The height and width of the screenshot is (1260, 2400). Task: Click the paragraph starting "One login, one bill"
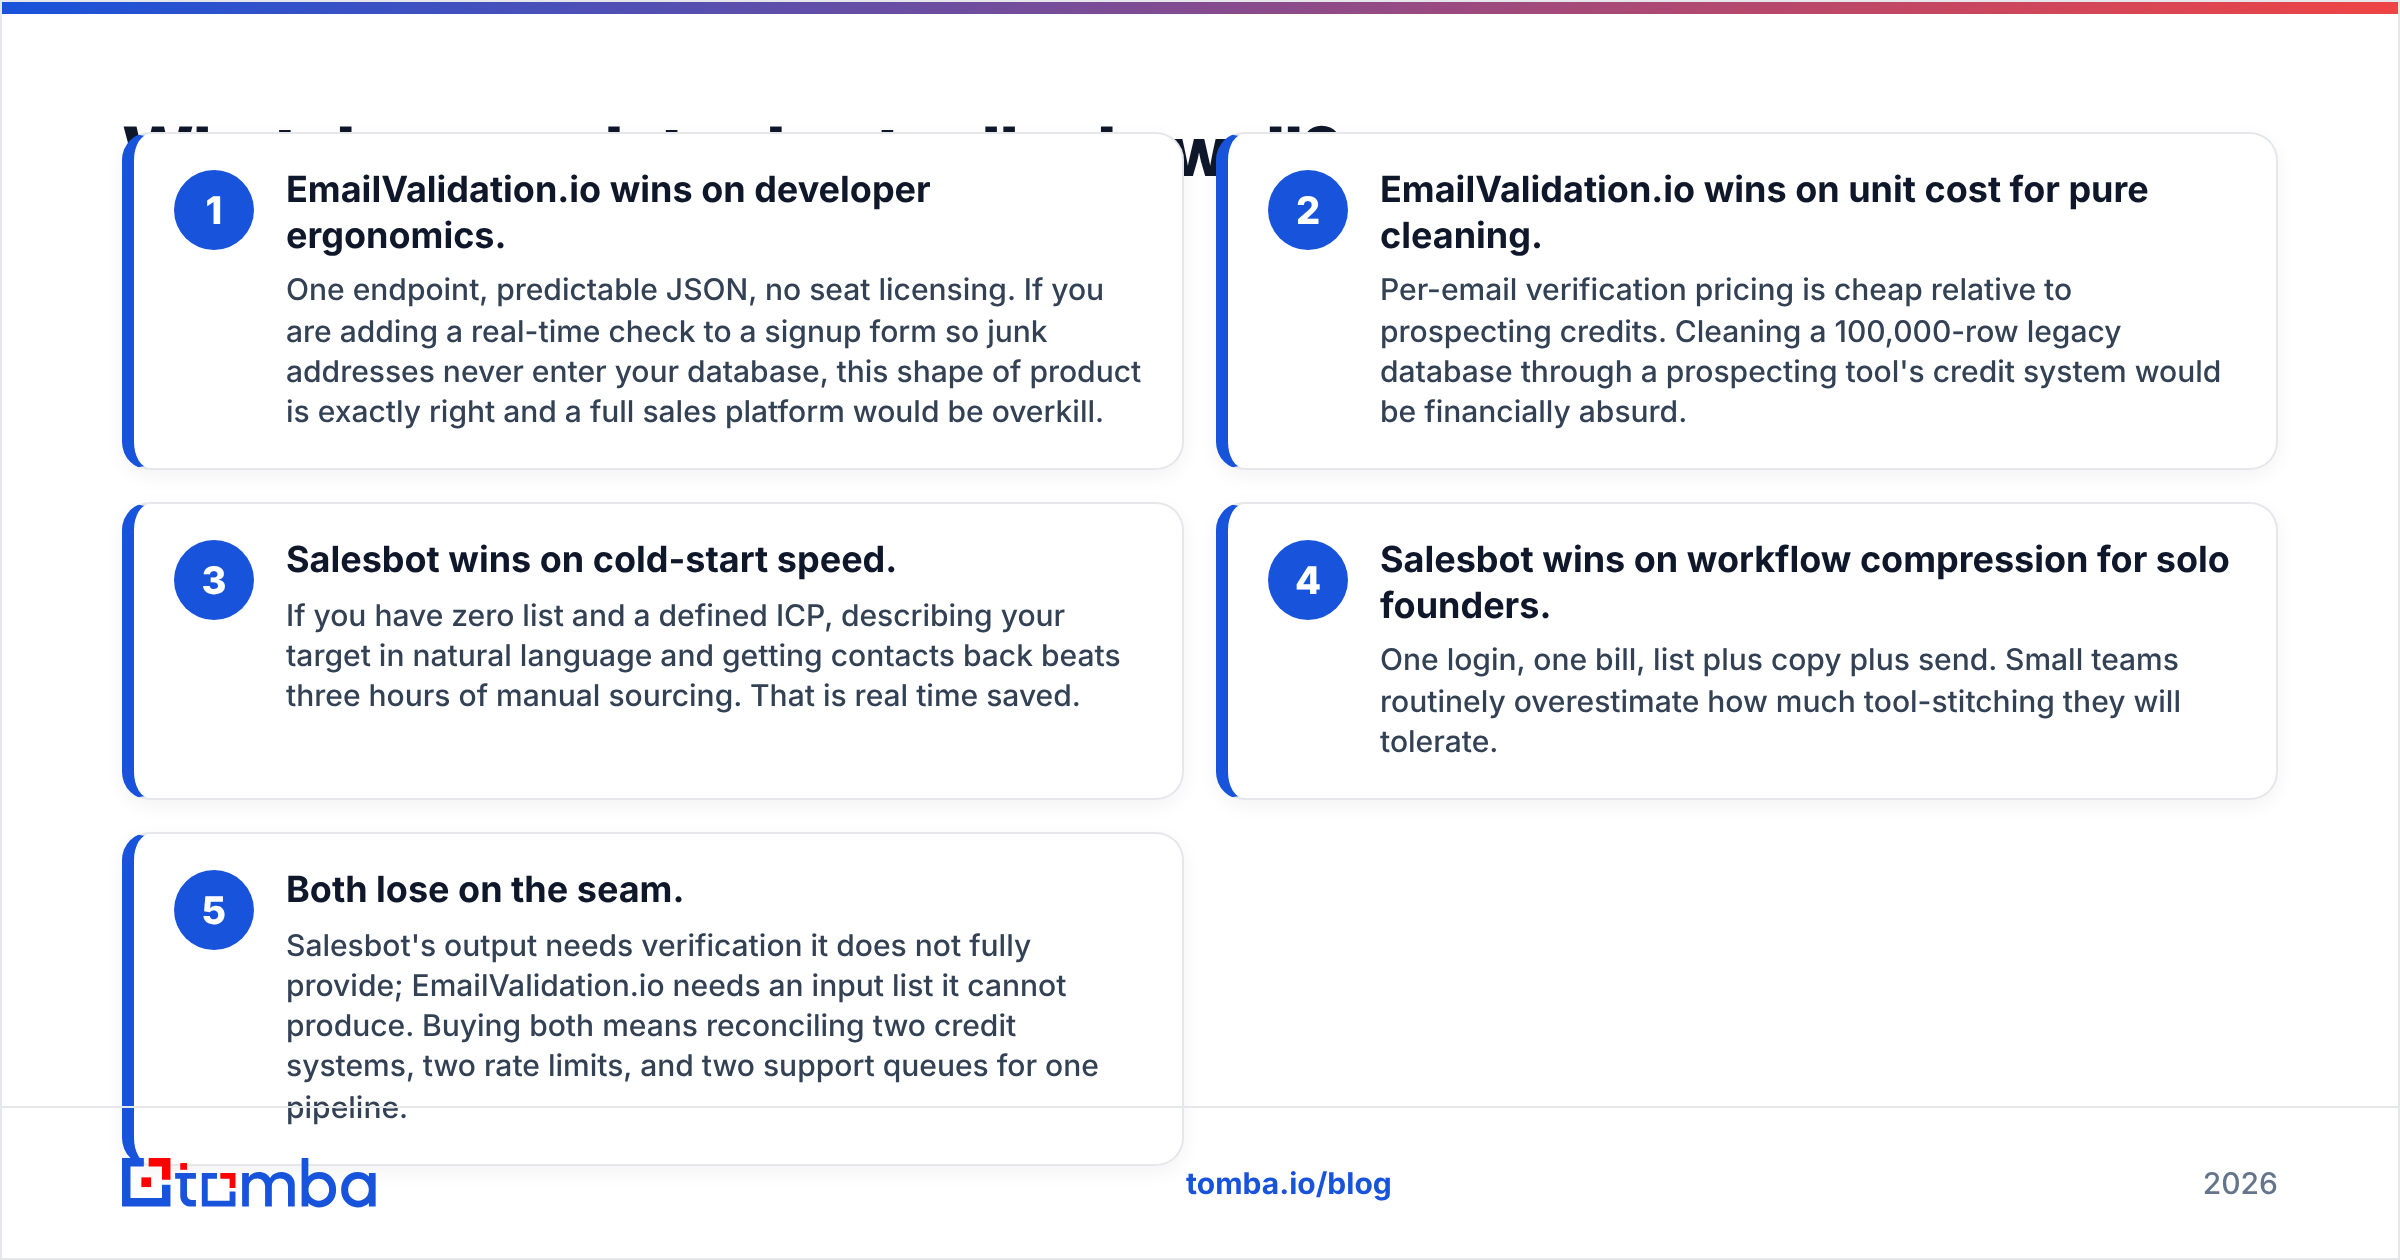(x=1780, y=701)
